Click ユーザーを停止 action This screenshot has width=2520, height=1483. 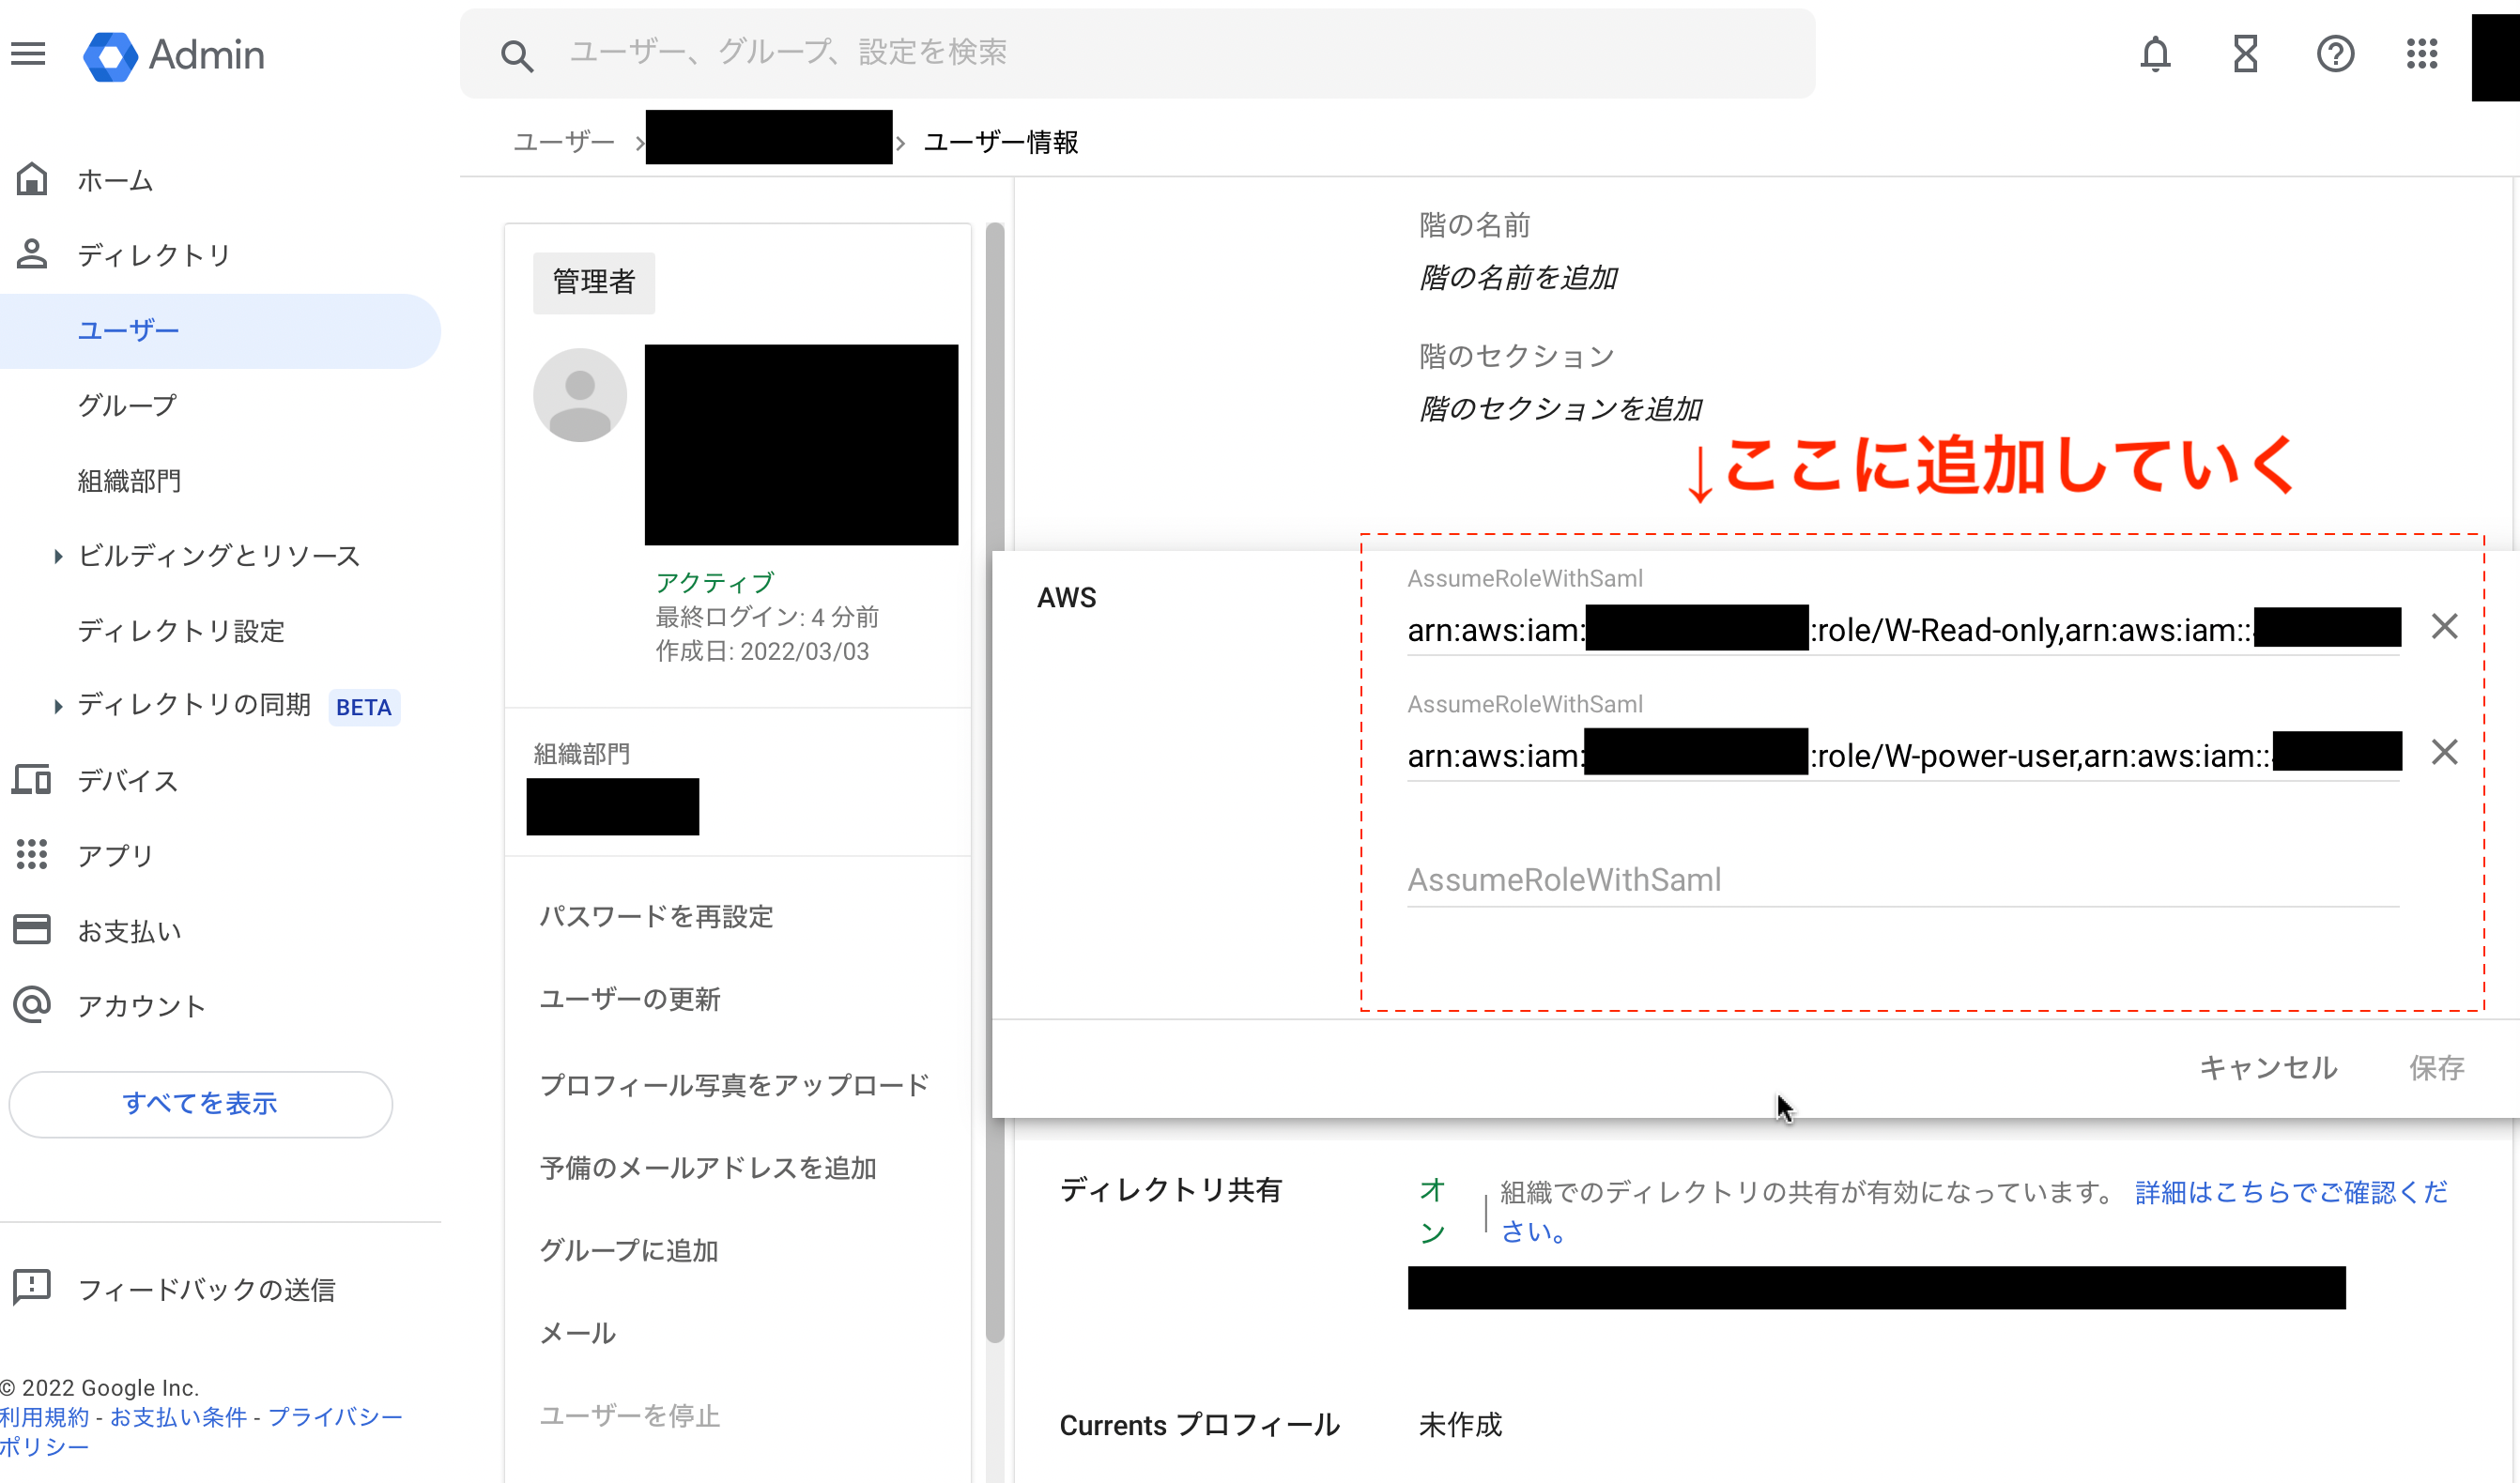[x=630, y=1415]
